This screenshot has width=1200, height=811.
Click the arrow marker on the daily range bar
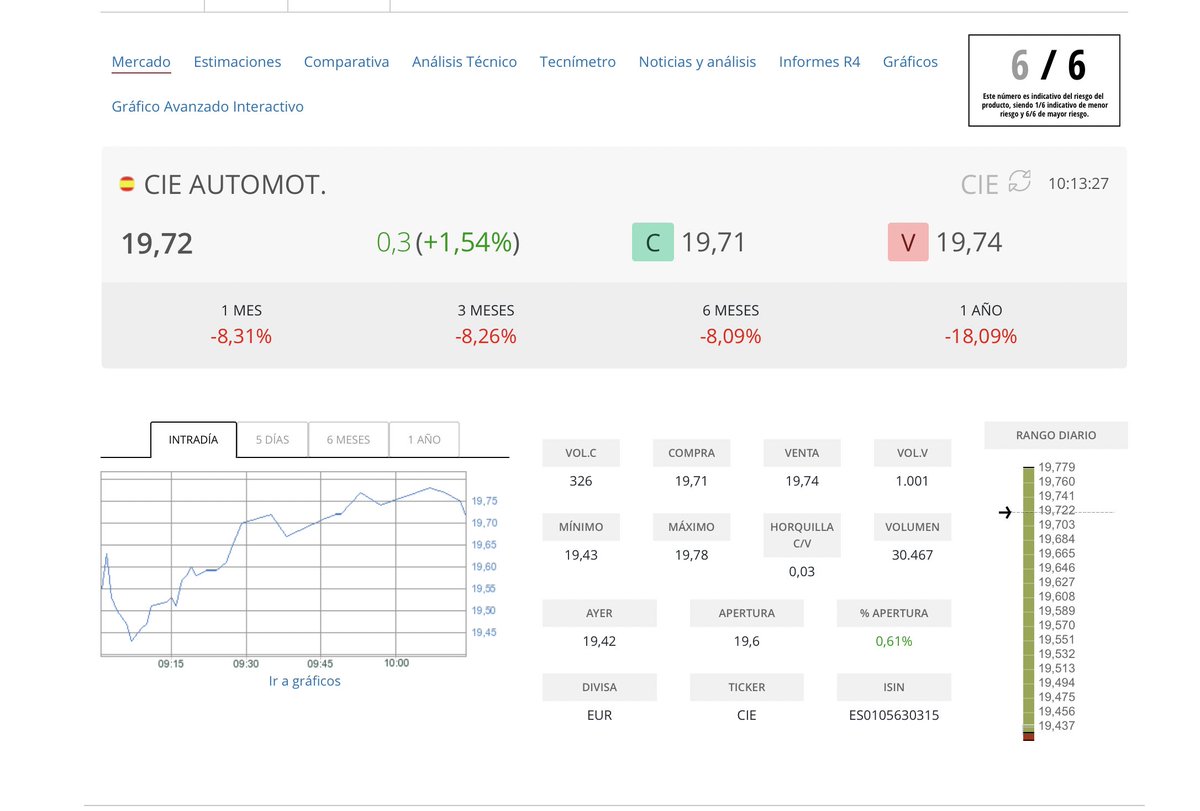[x=1005, y=513]
